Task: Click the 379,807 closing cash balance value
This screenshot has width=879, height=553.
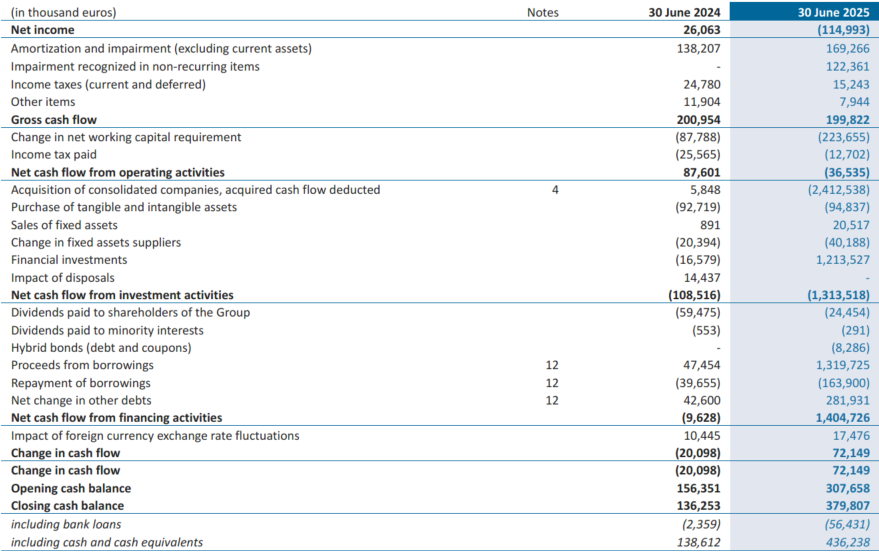Action: (x=845, y=506)
